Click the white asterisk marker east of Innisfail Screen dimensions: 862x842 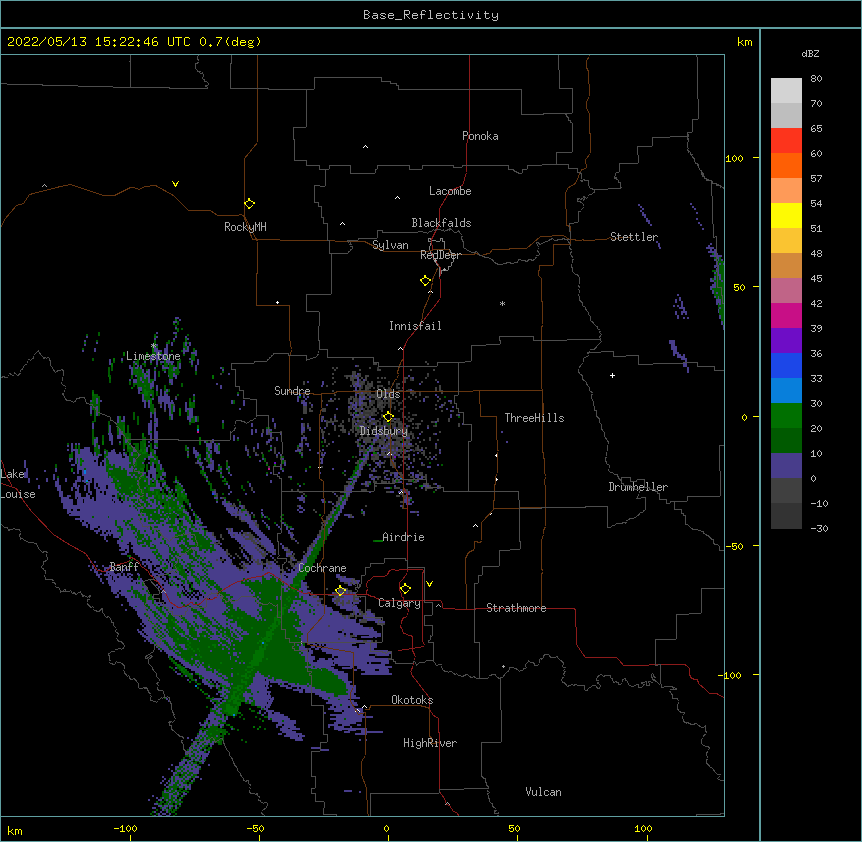point(502,303)
